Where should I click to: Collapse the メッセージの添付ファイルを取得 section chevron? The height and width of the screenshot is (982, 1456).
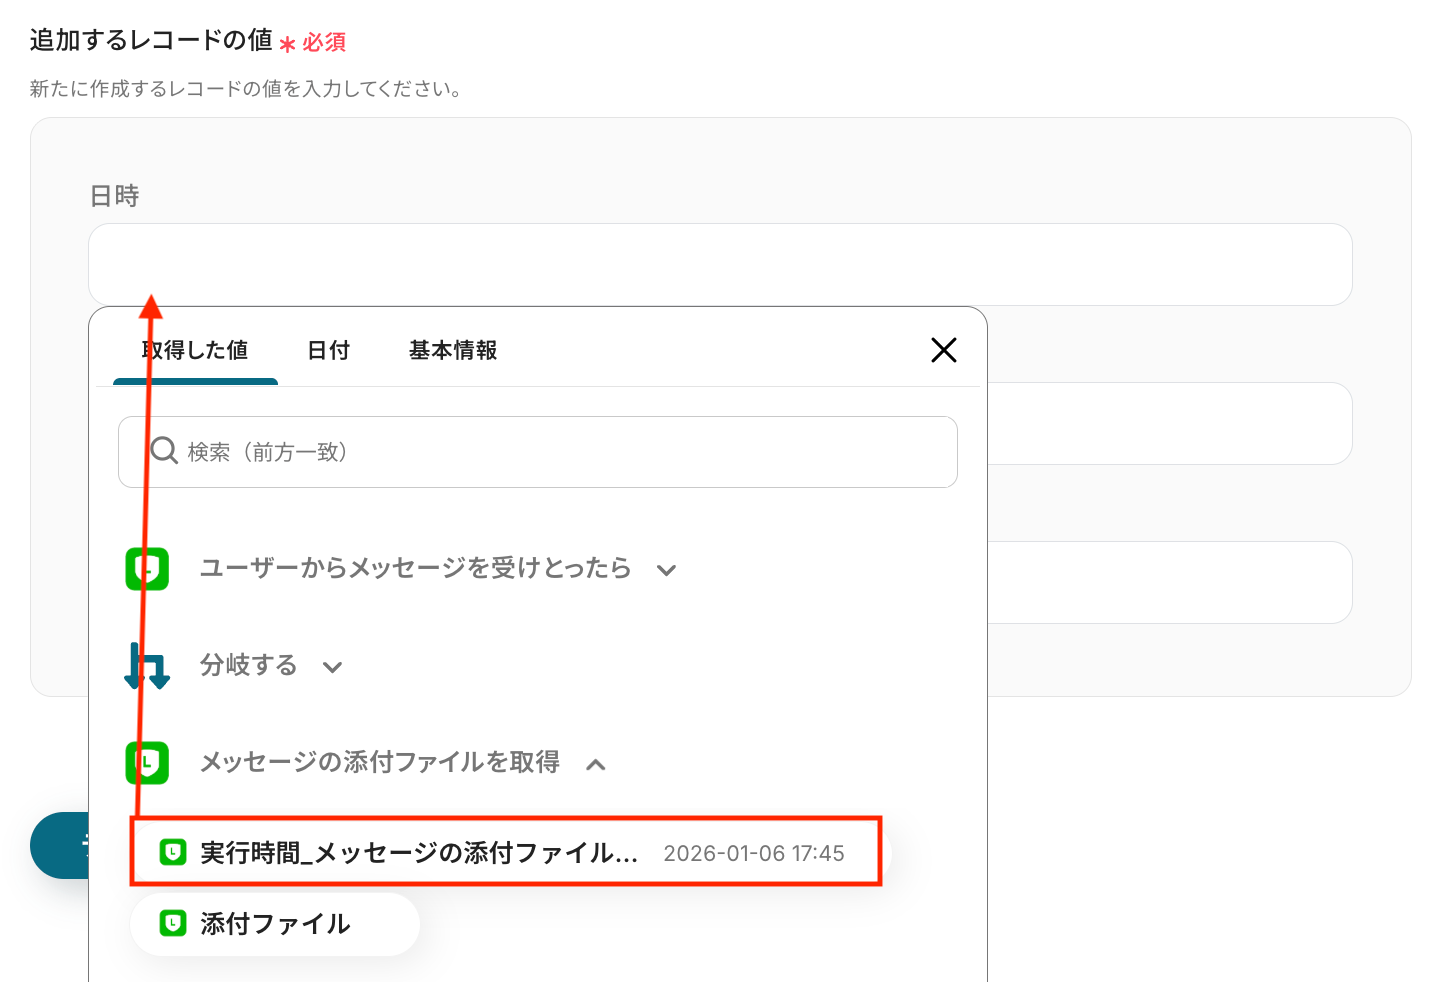[x=596, y=765]
